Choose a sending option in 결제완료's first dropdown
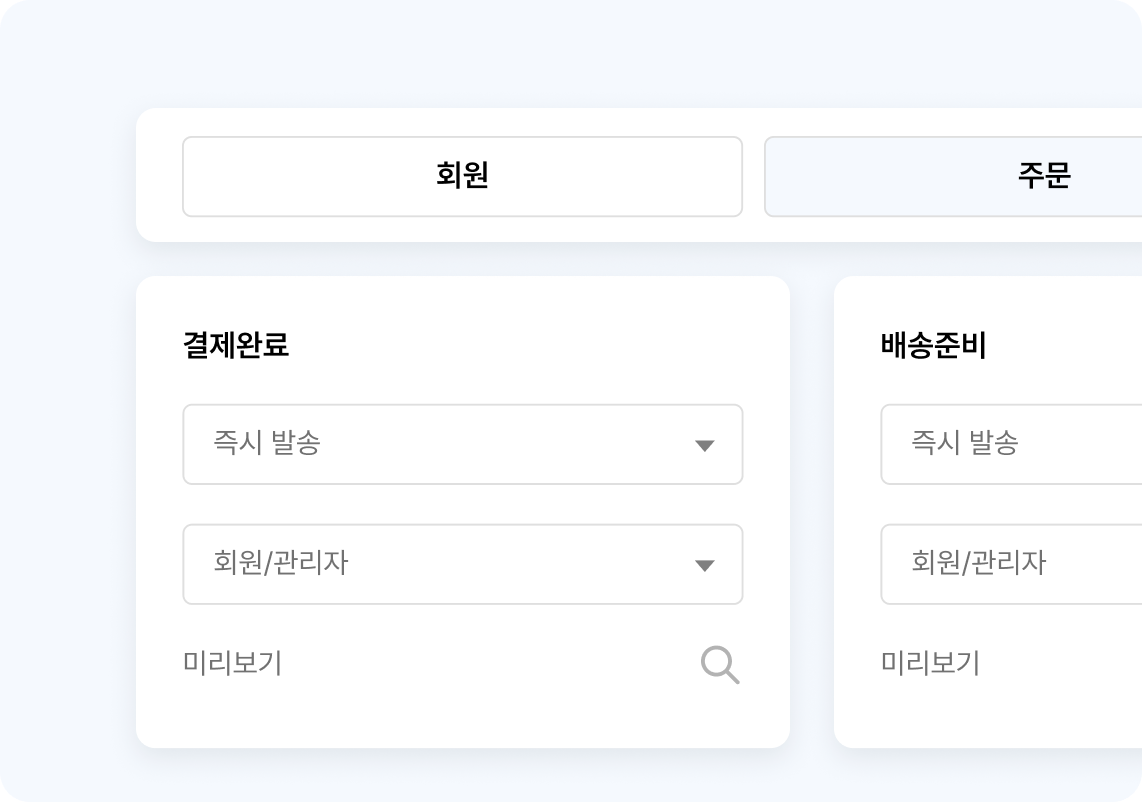1142x802 pixels. [462, 445]
